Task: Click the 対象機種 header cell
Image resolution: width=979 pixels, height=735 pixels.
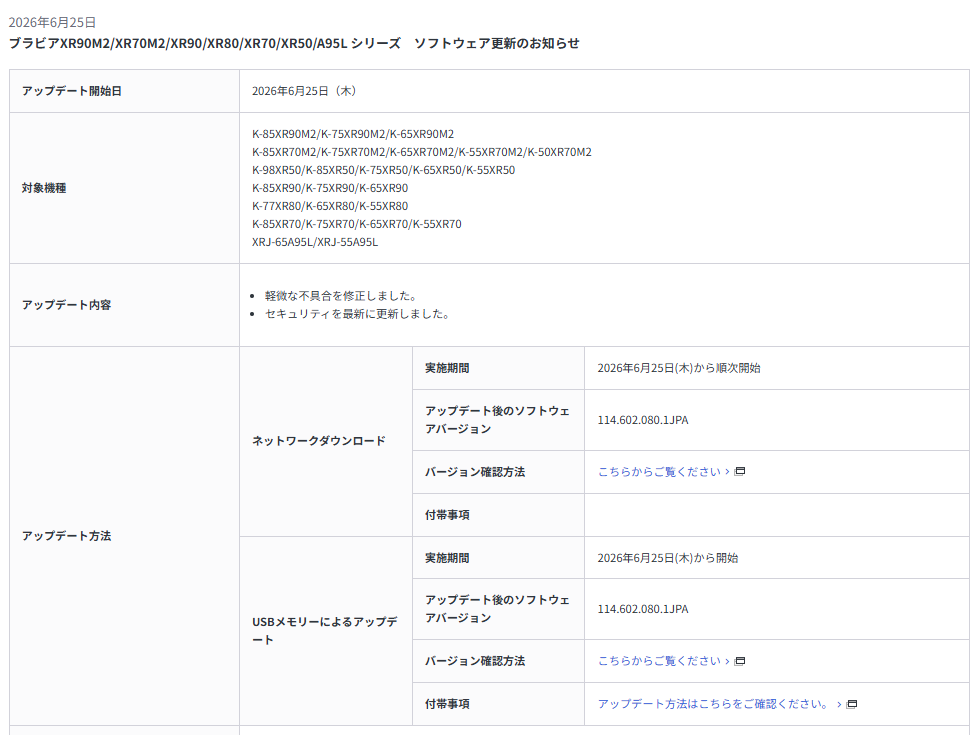Action: [x=124, y=188]
